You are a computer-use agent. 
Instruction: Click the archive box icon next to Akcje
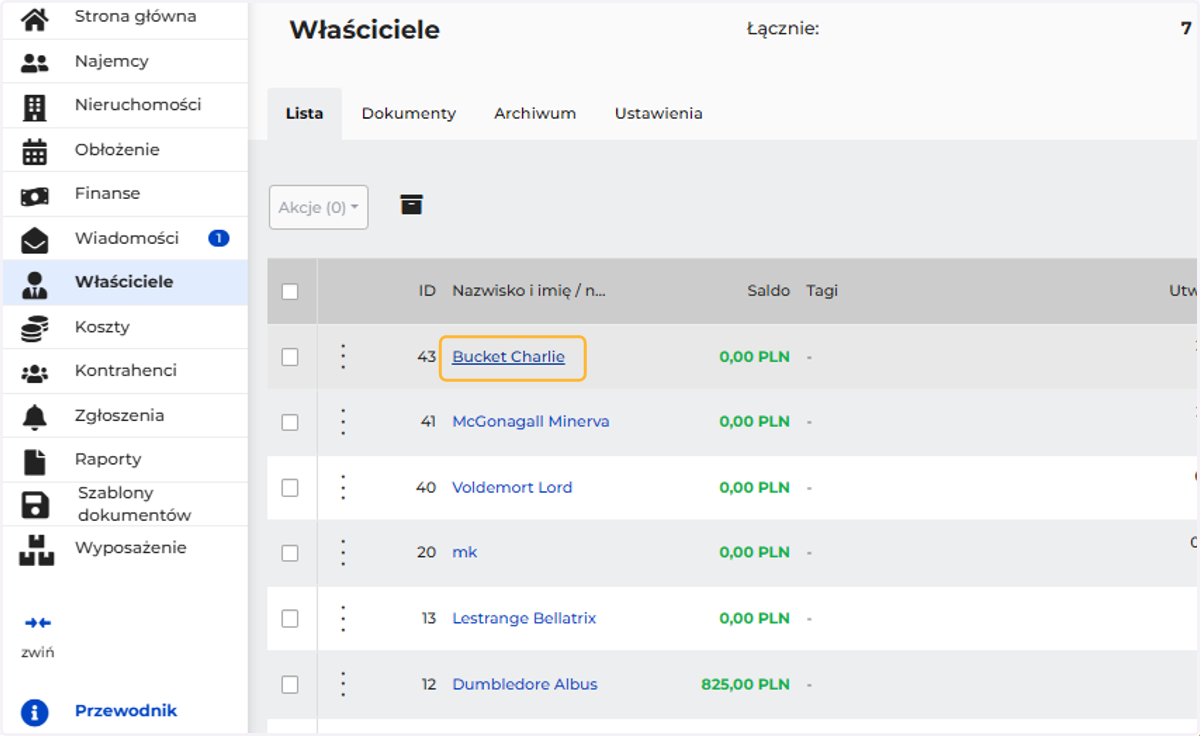(x=411, y=204)
